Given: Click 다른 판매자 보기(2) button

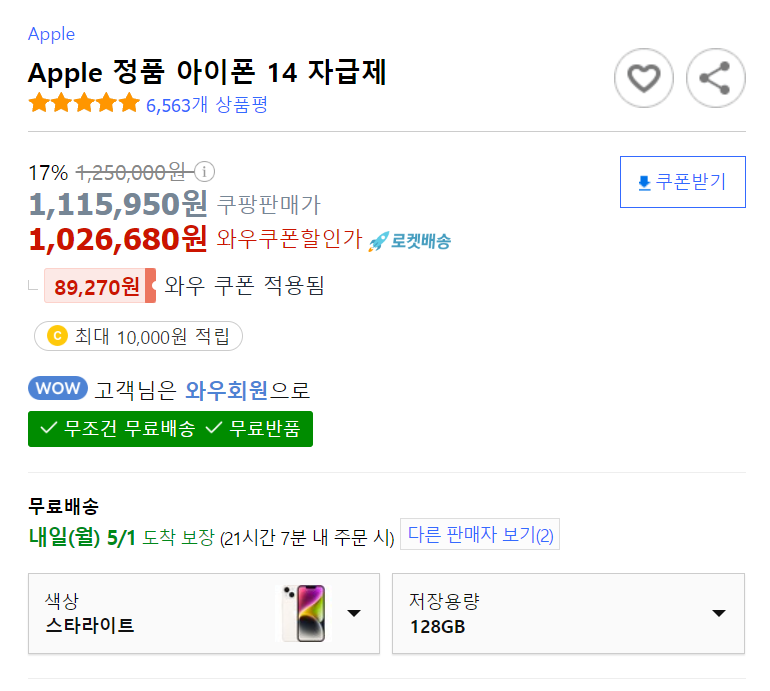Looking at the screenshot, I should [x=480, y=534].
